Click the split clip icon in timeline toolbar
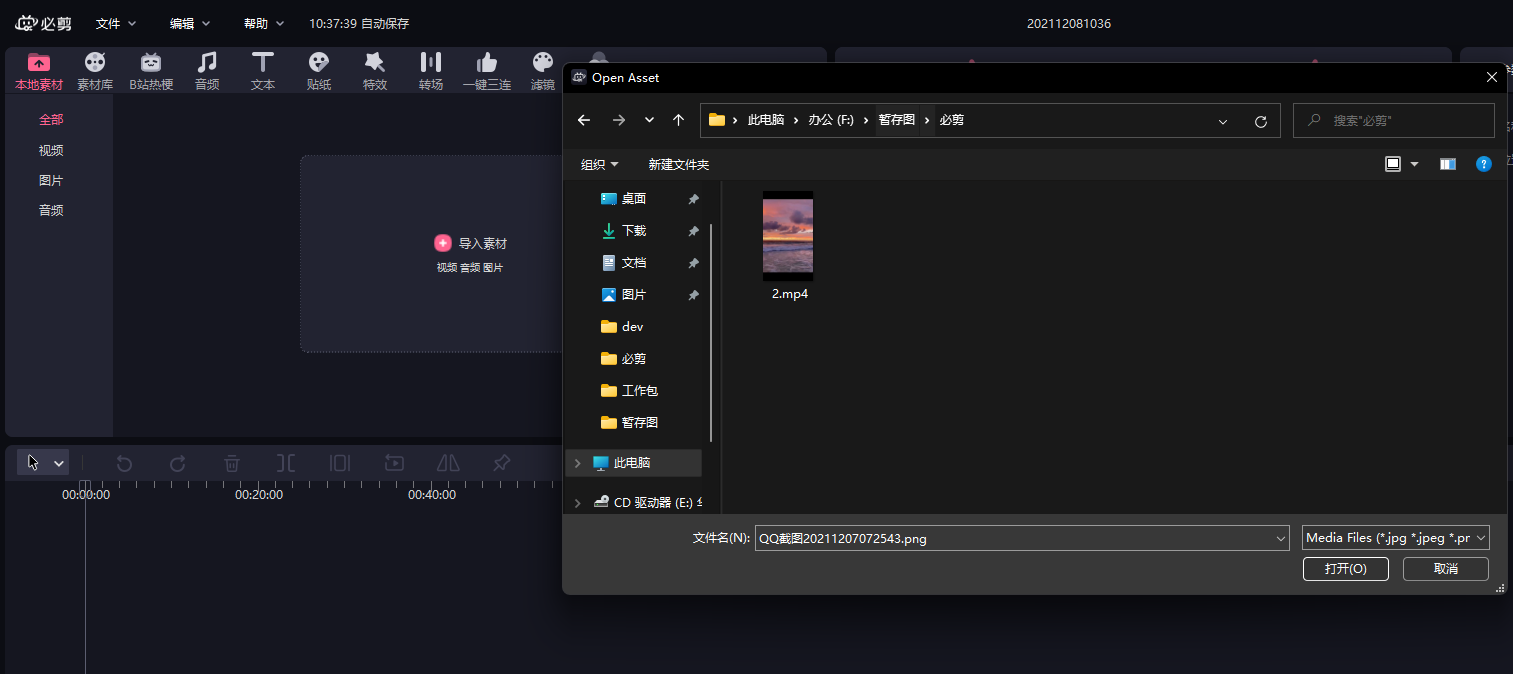This screenshot has height=674, width=1513. [x=285, y=462]
